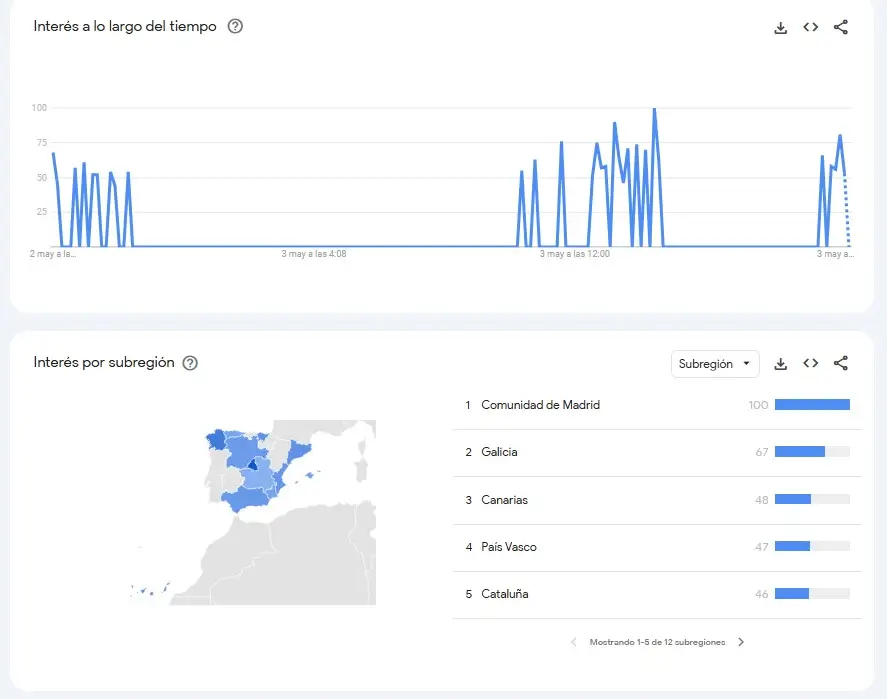This screenshot has height=699, width=887.
Task: Go to next page of subregions
Action: (x=741, y=642)
